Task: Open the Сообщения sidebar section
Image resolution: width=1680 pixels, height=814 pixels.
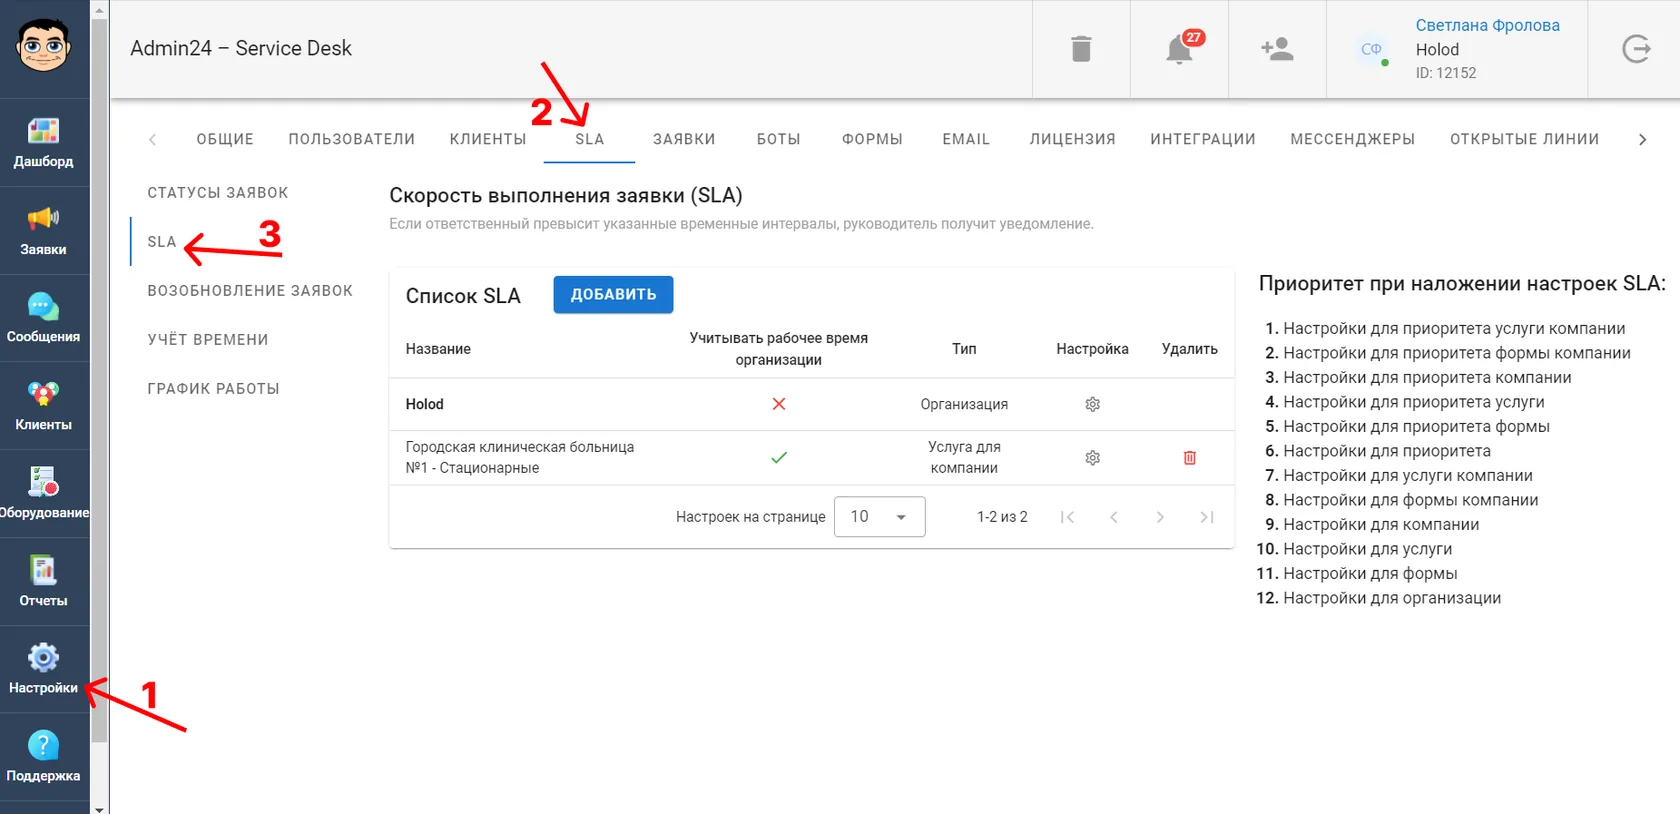Action: coord(44,318)
